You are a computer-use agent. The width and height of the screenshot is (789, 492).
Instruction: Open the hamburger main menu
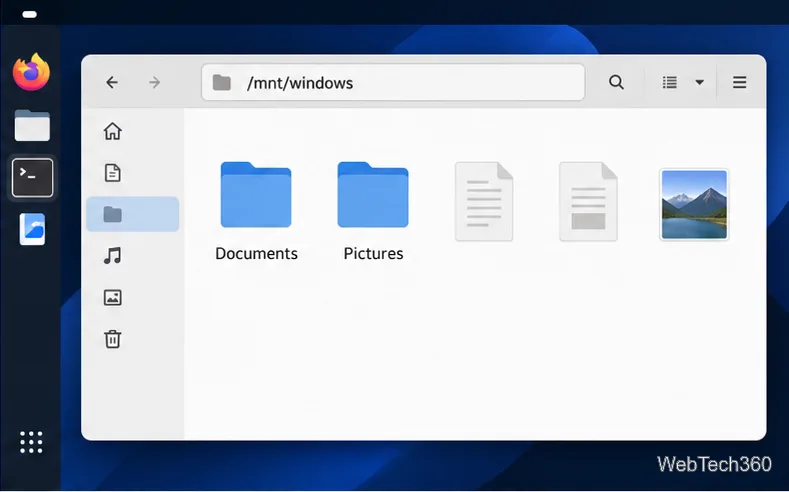pyautogui.click(x=739, y=82)
